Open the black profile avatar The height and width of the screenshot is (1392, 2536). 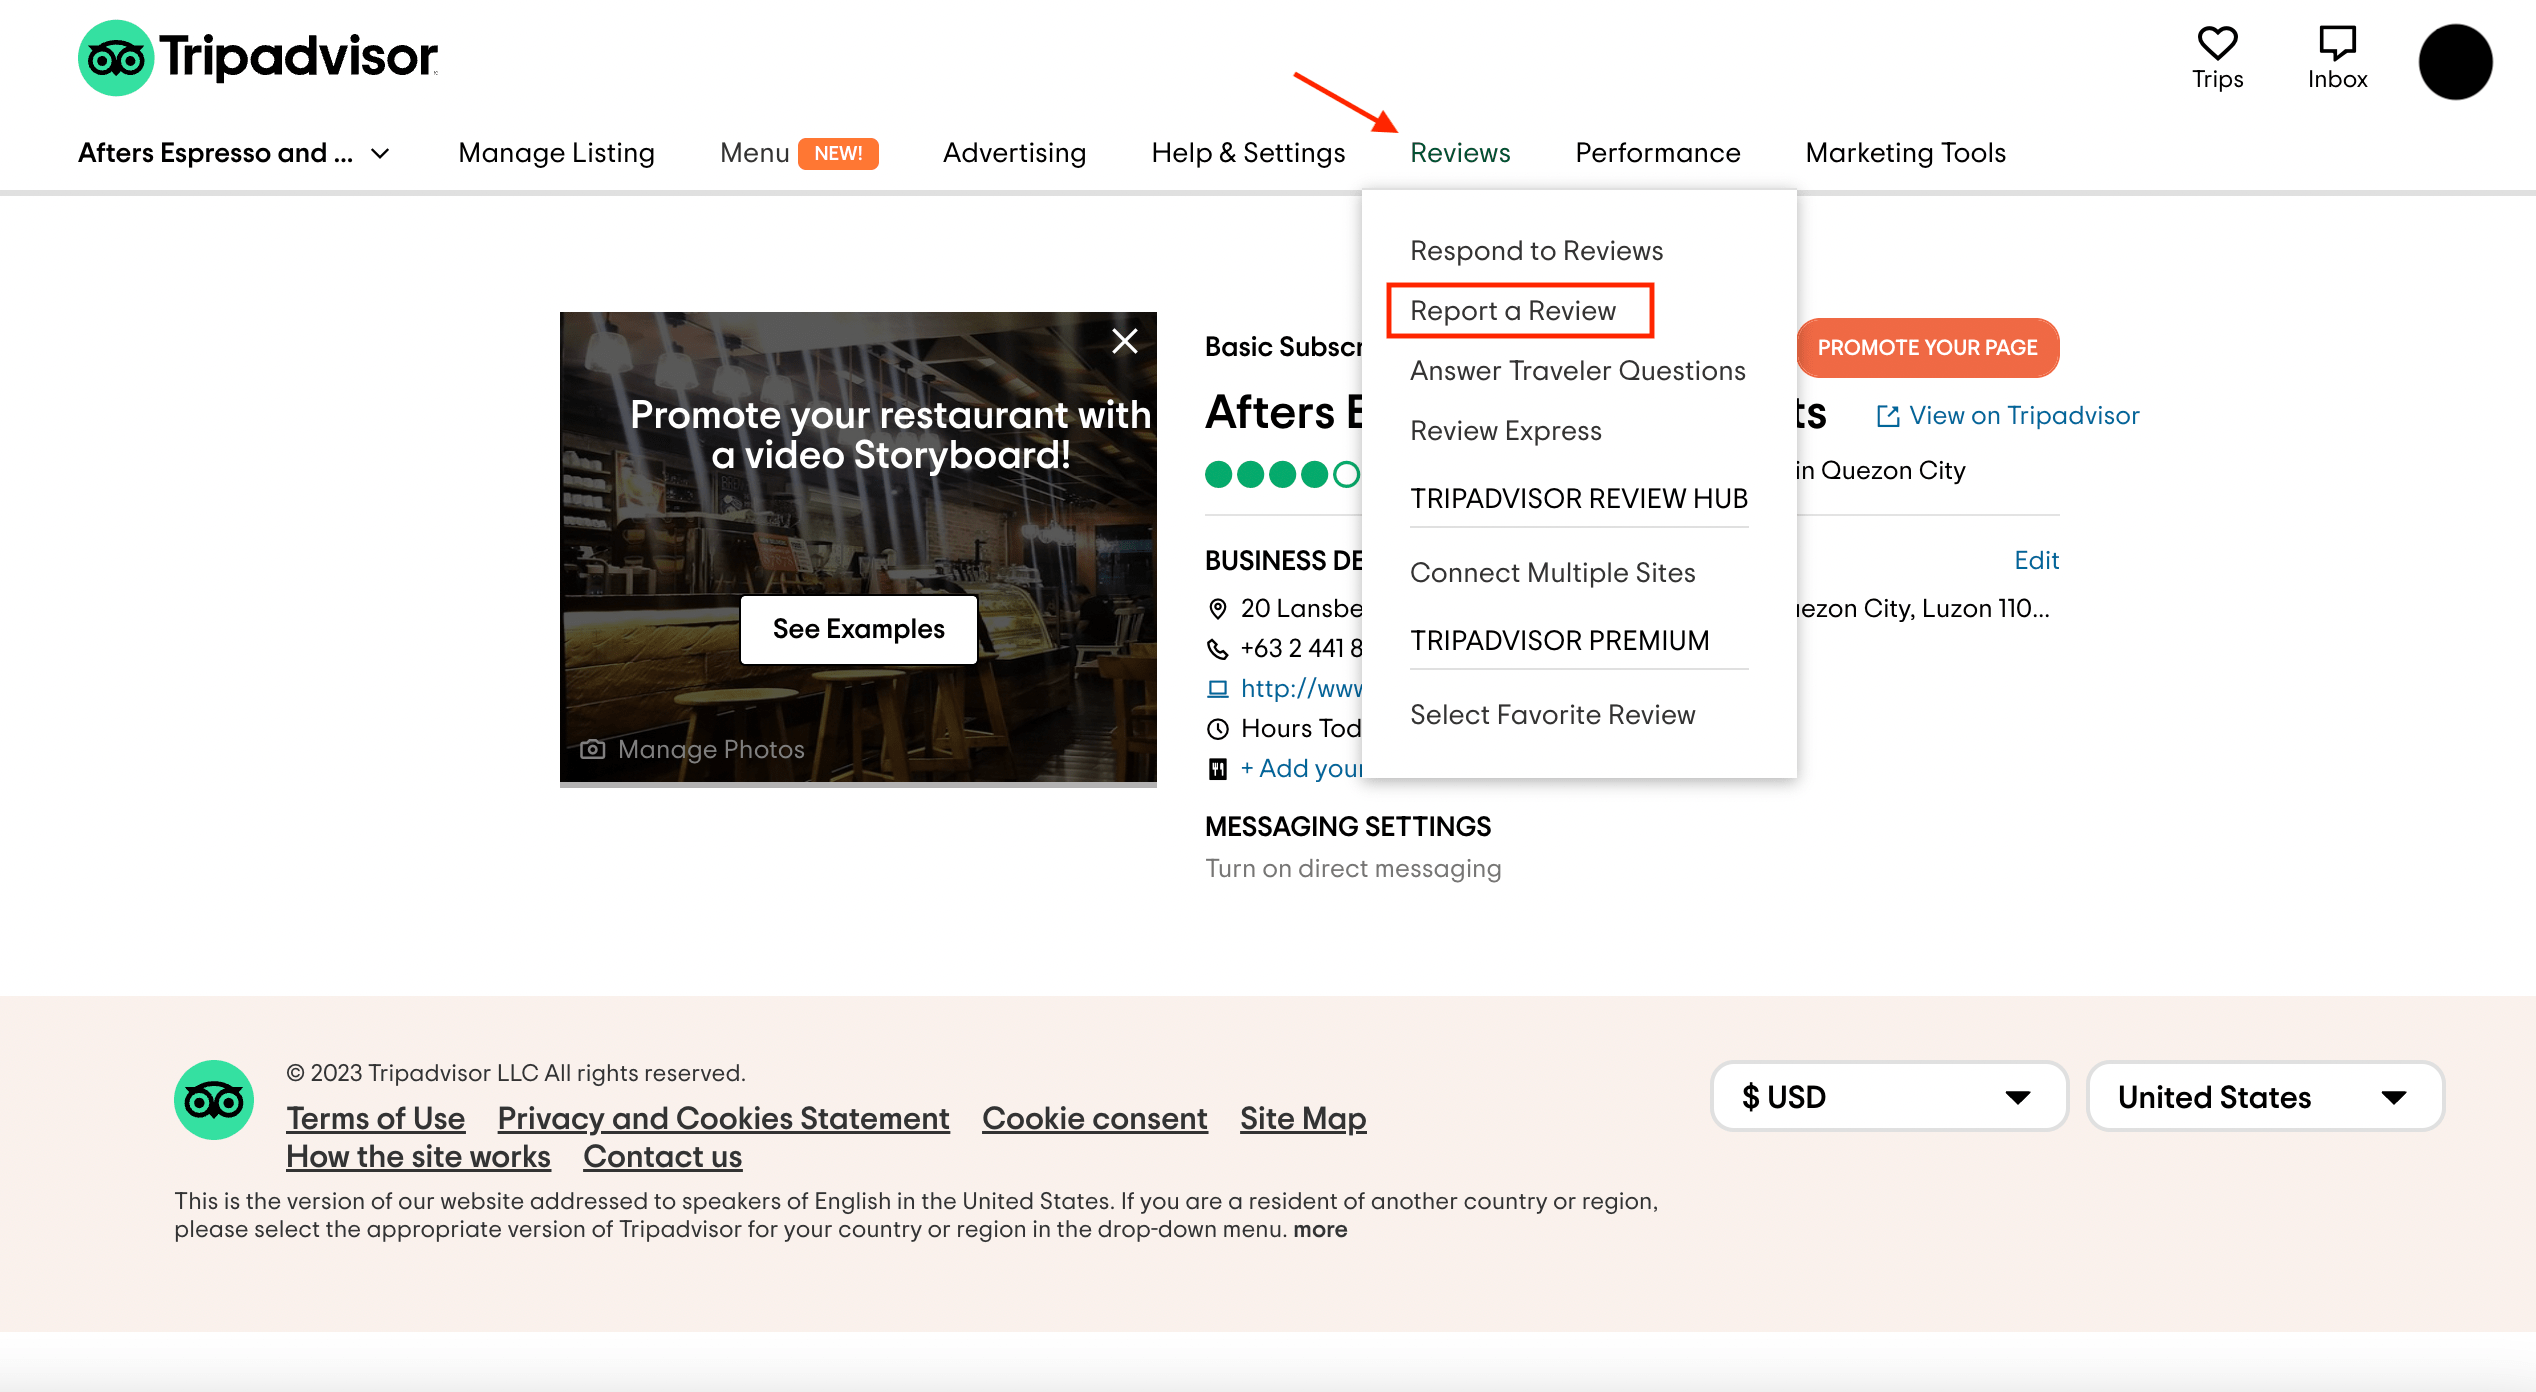tap(2455, 62)
